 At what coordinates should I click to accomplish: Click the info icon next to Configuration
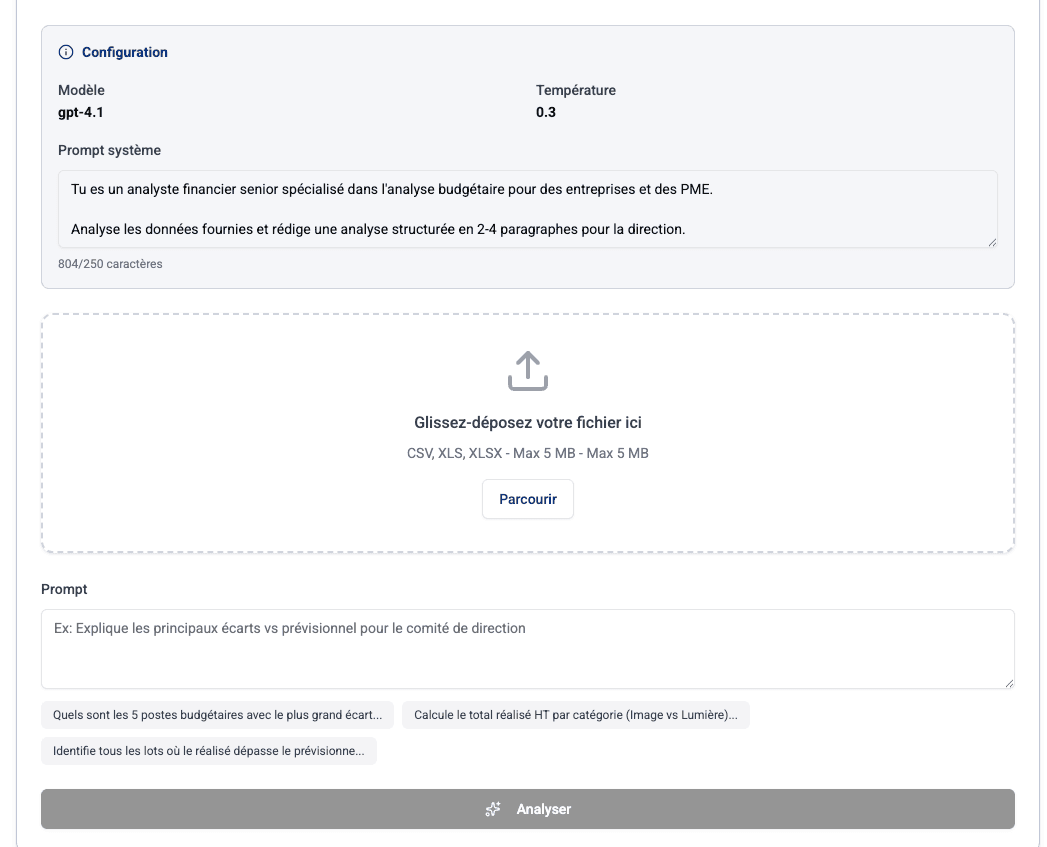click(x=67, y=52)
